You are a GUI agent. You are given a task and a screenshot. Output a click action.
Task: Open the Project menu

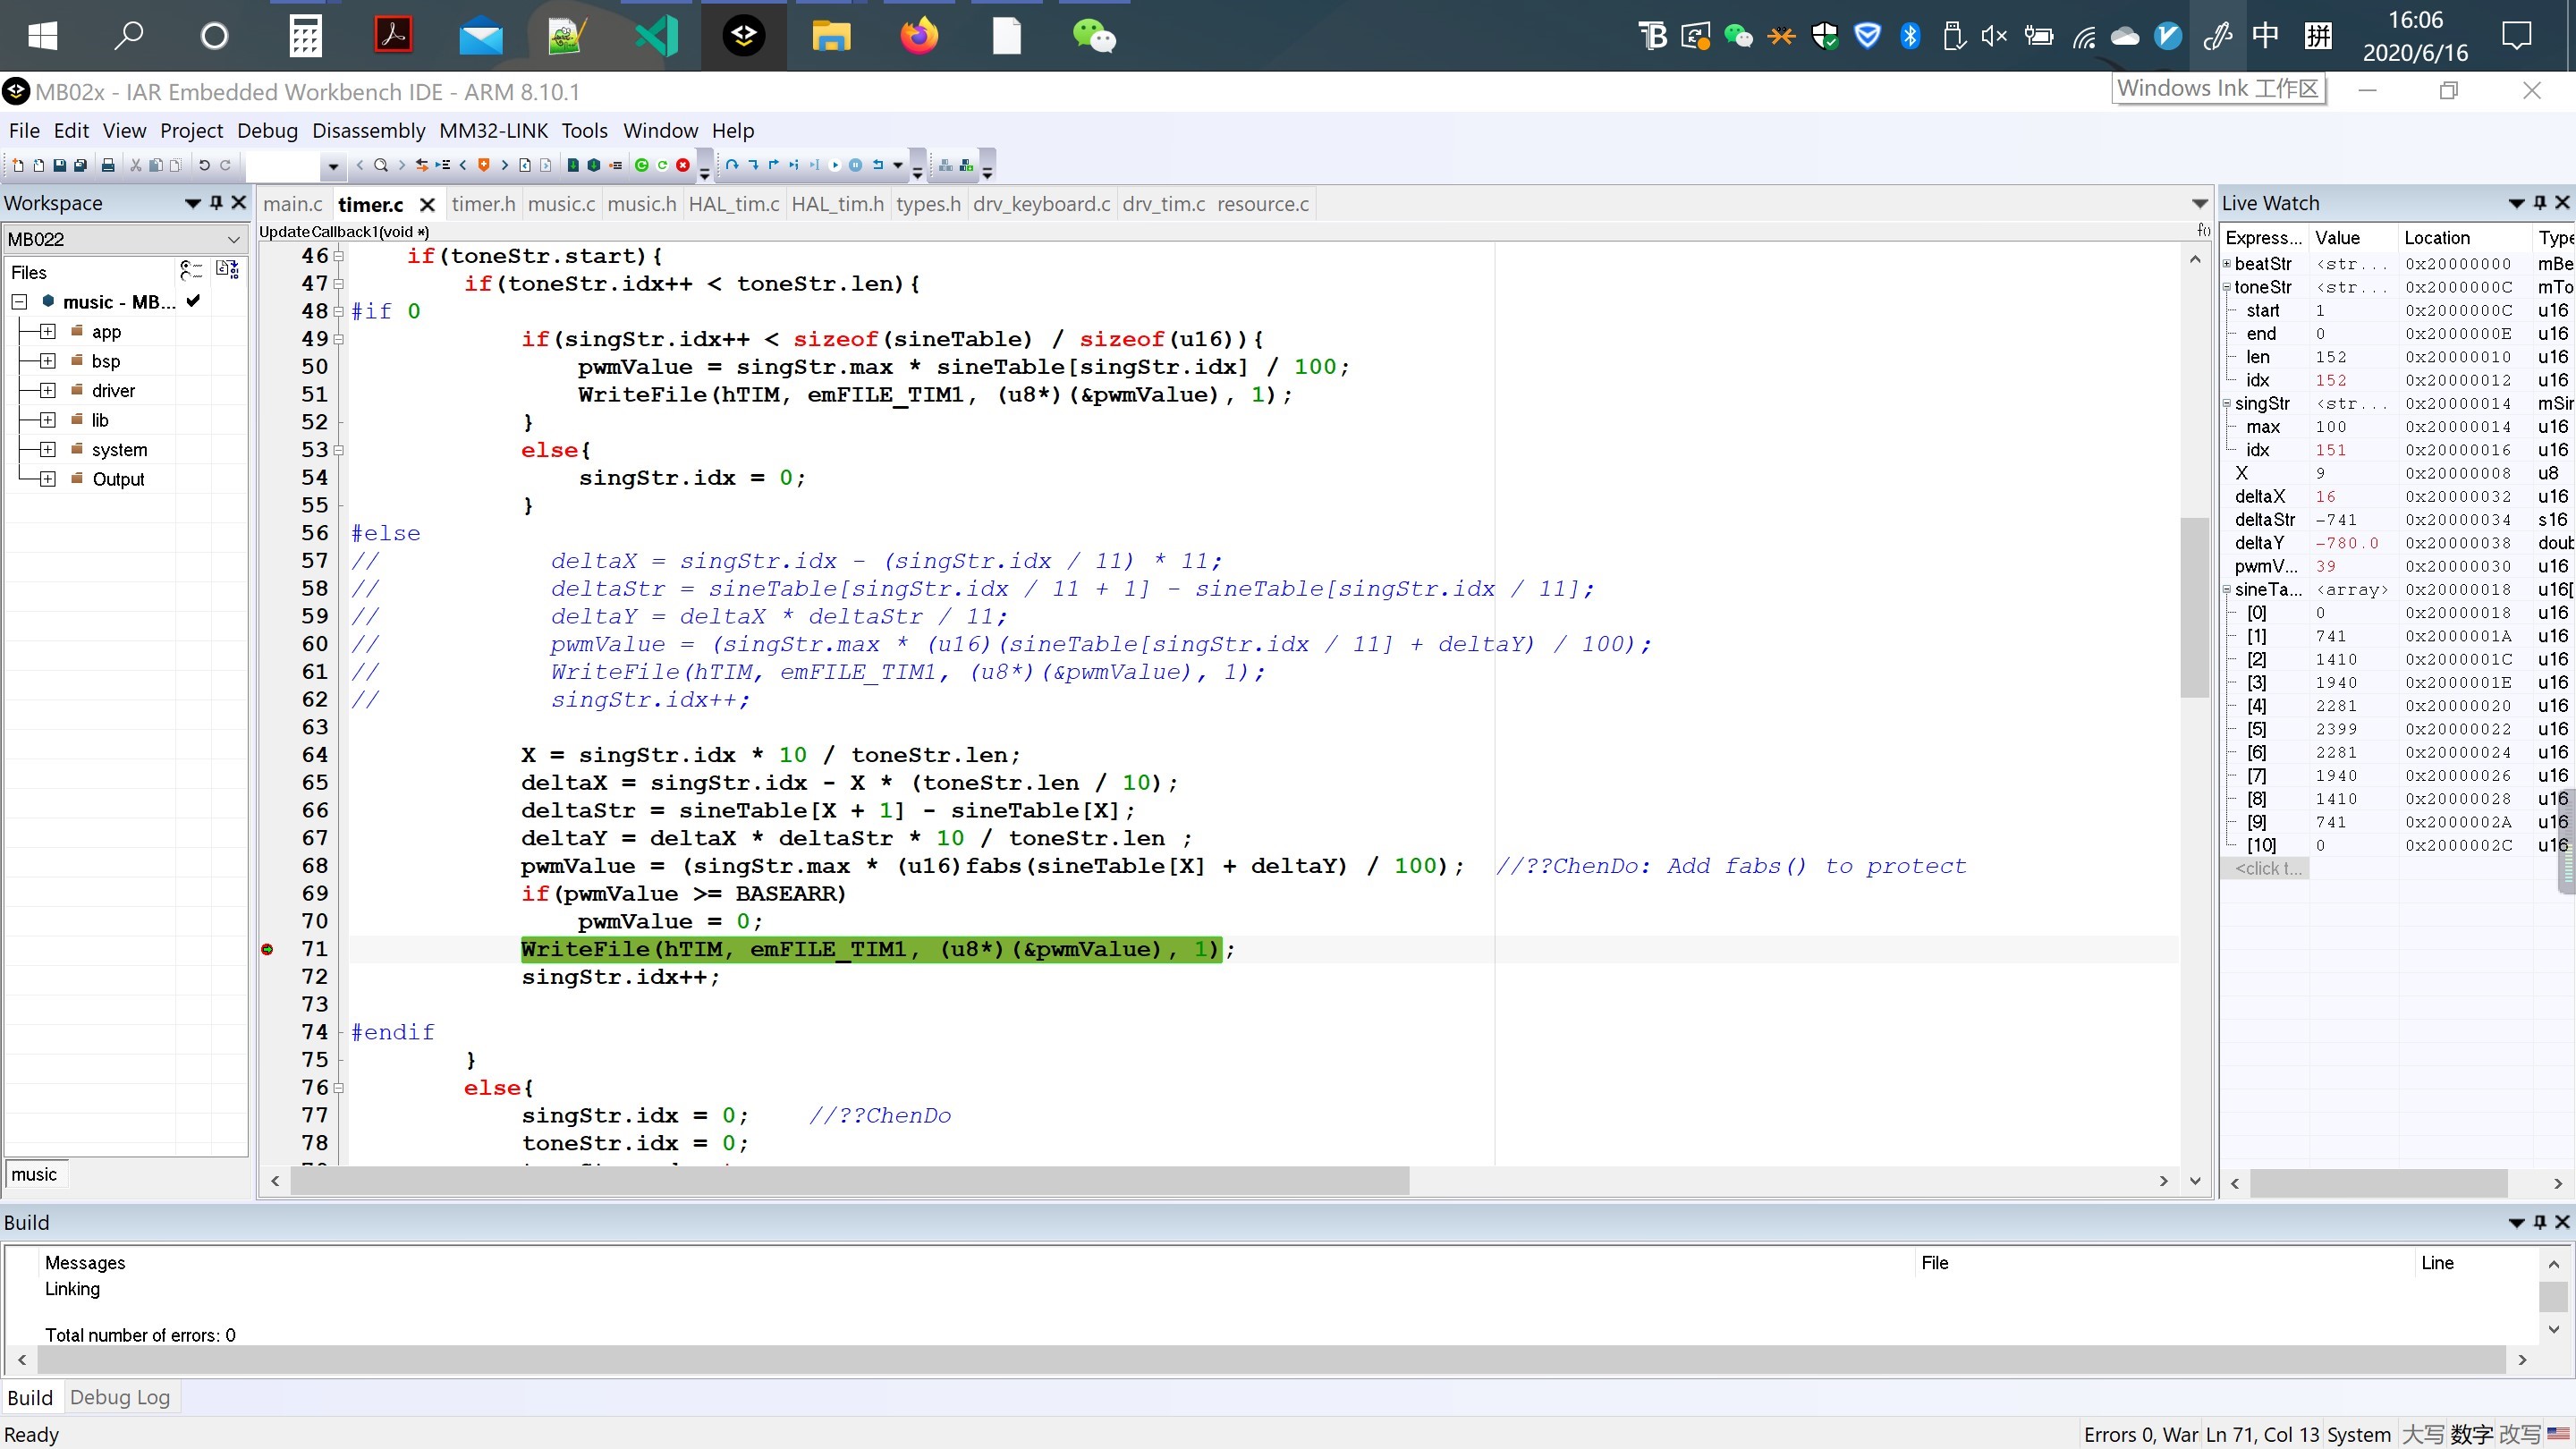(191, 130)
